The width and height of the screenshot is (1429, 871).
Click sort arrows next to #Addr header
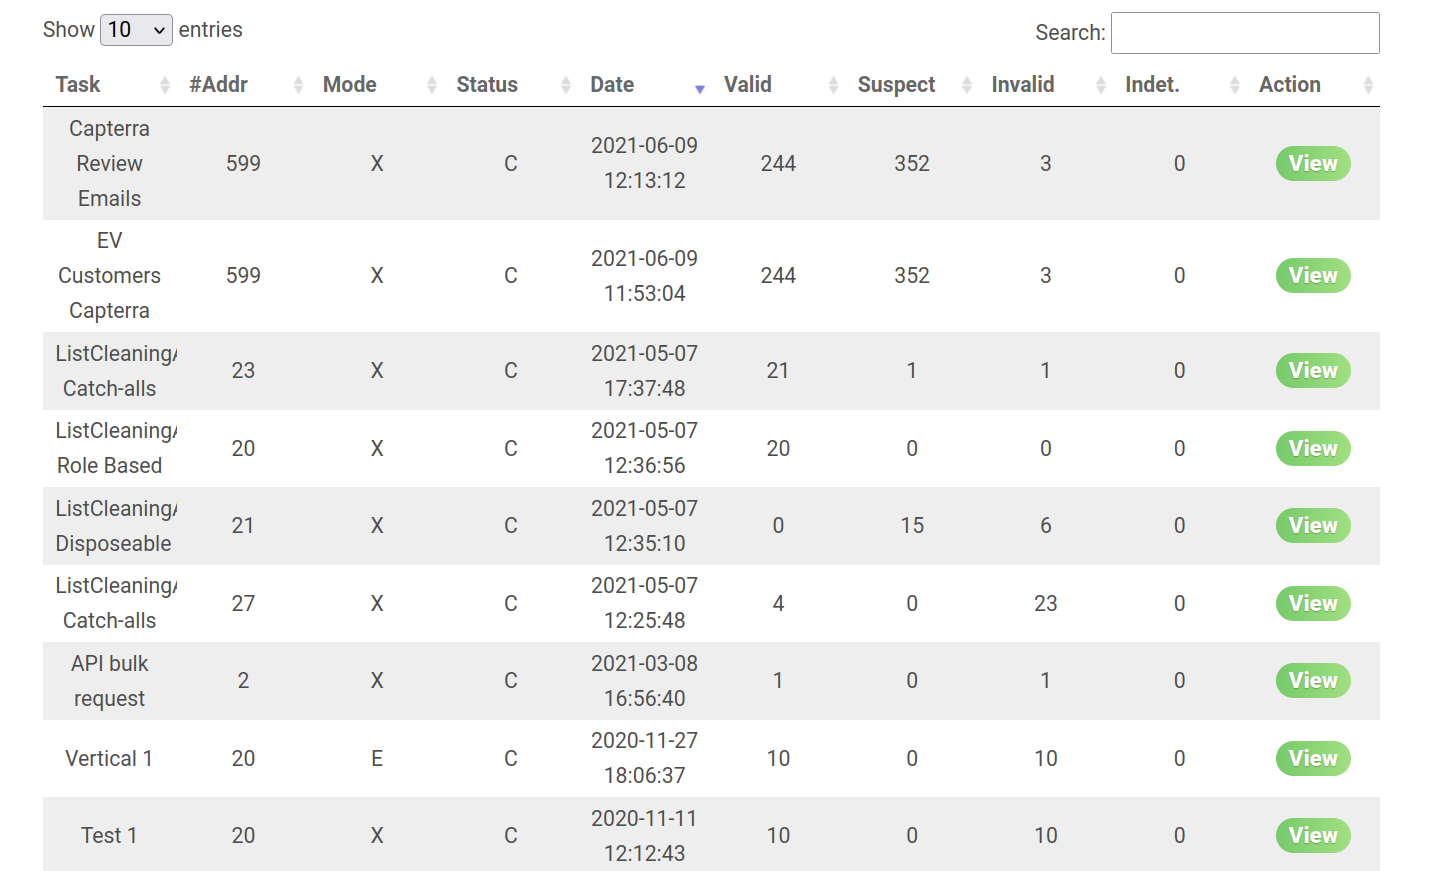pos(298,86)
